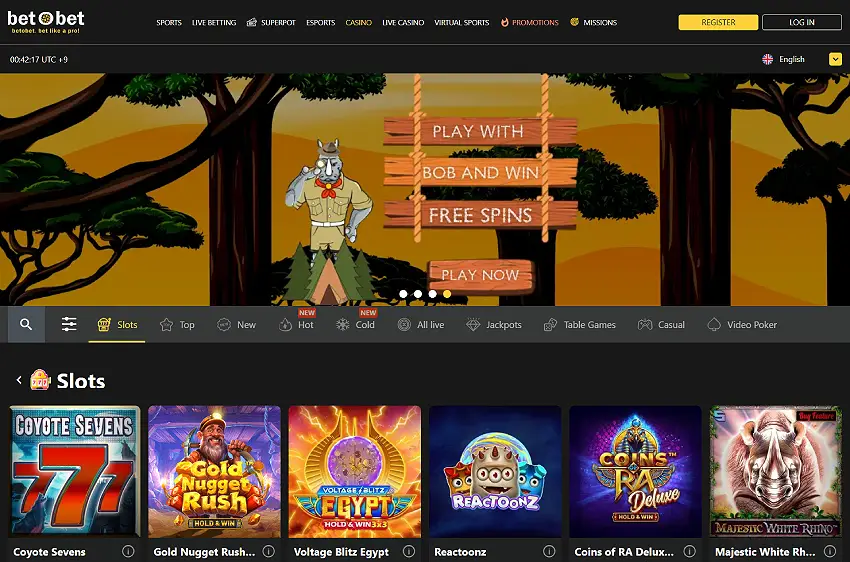Expand the yellow language dropdown arrow
The image size is (850, 562).
click(x=835, y=59)
